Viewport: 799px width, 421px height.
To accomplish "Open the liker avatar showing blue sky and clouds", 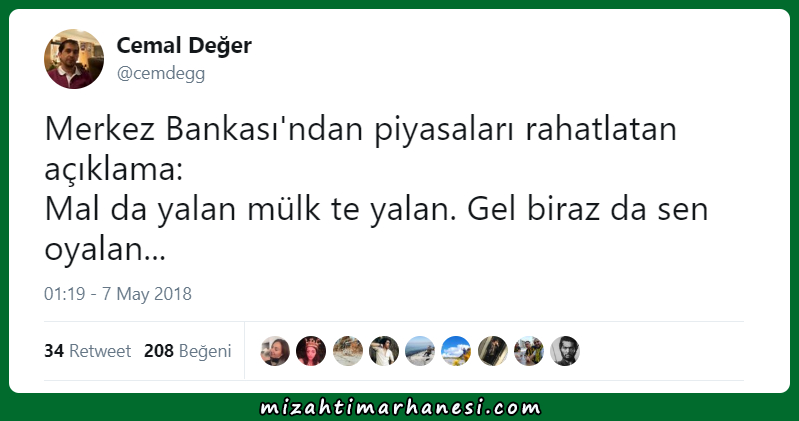I will 456,351.
